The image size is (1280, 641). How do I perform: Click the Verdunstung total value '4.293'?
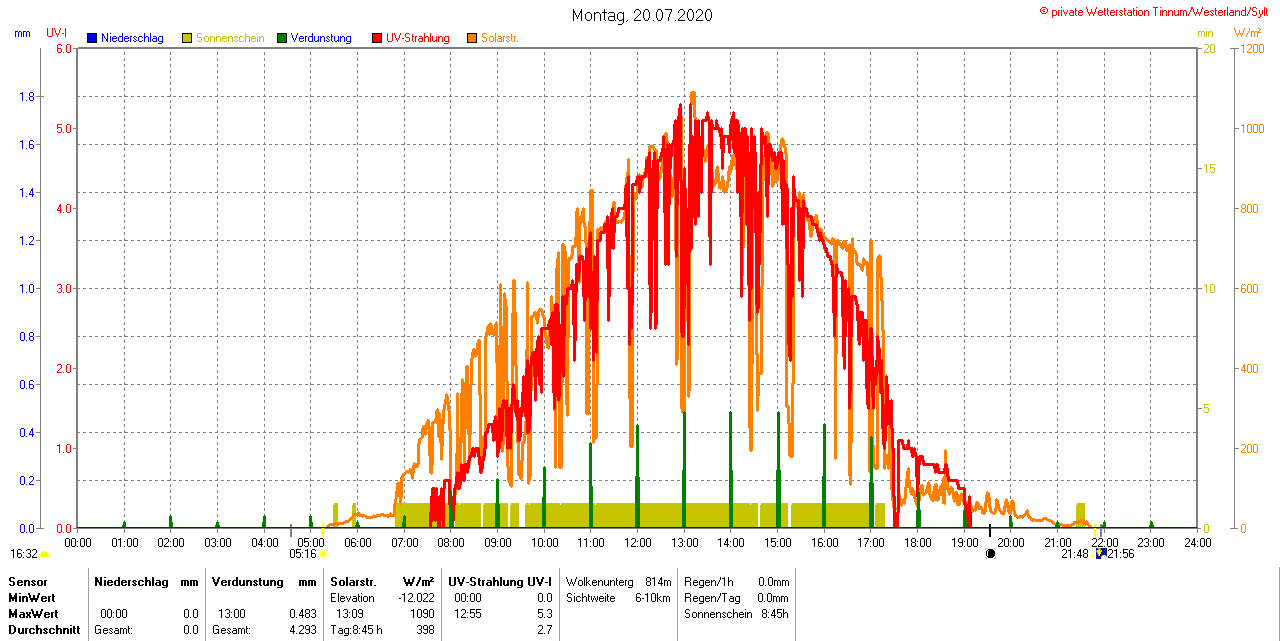(x=303, y=630)
